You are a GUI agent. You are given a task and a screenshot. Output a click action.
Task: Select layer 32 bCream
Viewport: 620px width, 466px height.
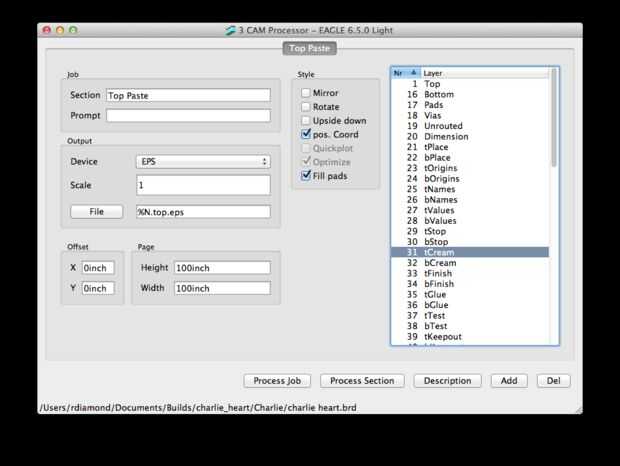tap(470, 263)
